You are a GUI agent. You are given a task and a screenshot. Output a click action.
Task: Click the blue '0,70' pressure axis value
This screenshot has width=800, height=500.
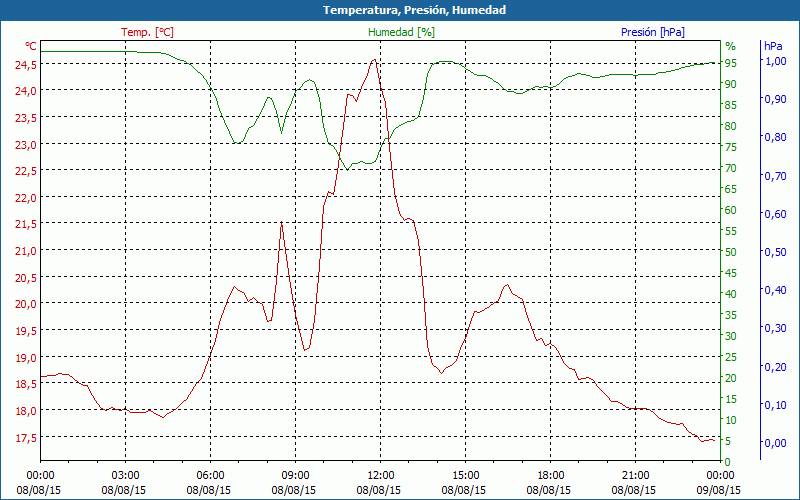pyautogui.click(x=776, y=176)
